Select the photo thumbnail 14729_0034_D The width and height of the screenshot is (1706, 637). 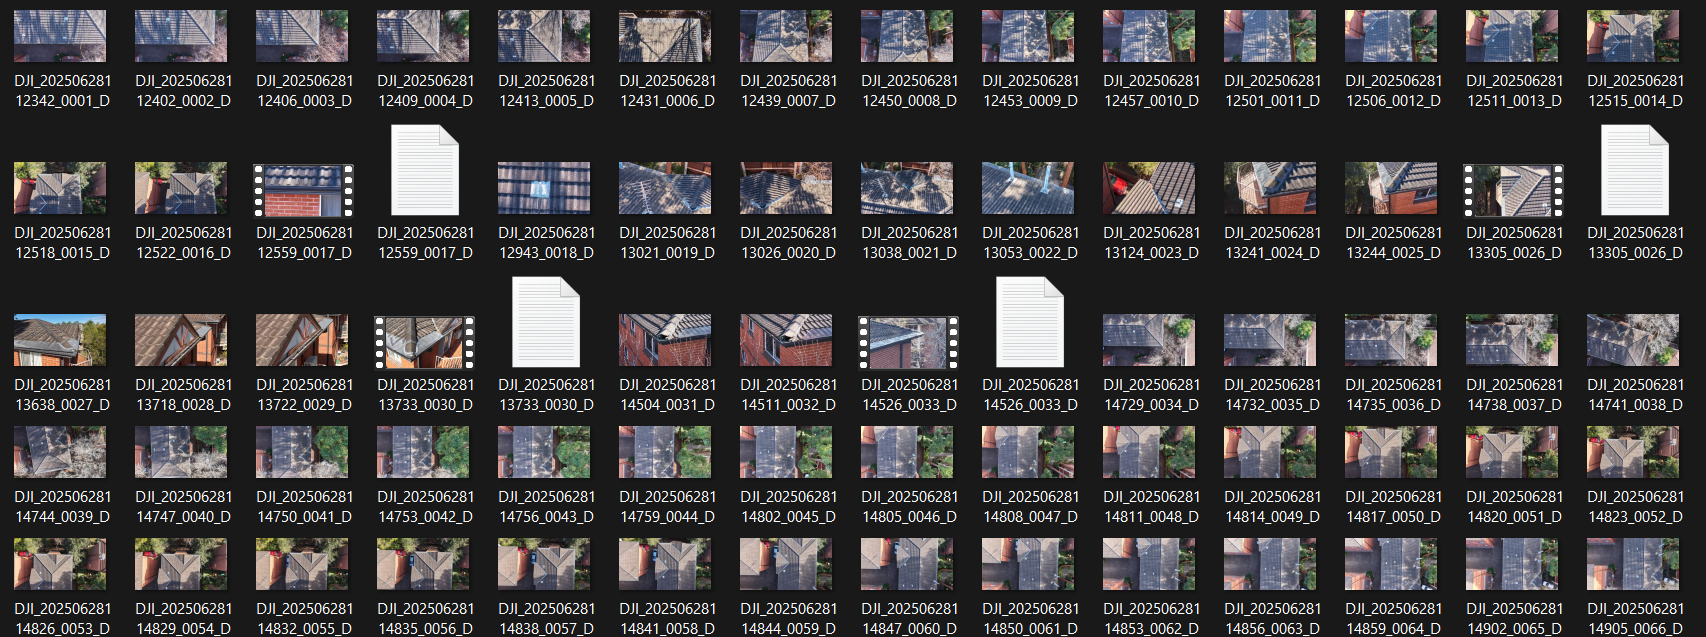click(1150, 340)
